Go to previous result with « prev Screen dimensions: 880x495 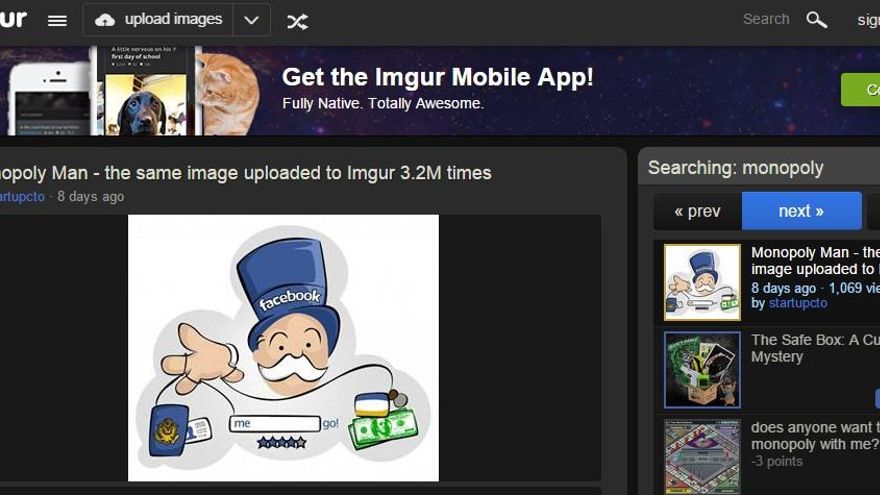click(697, 211)
